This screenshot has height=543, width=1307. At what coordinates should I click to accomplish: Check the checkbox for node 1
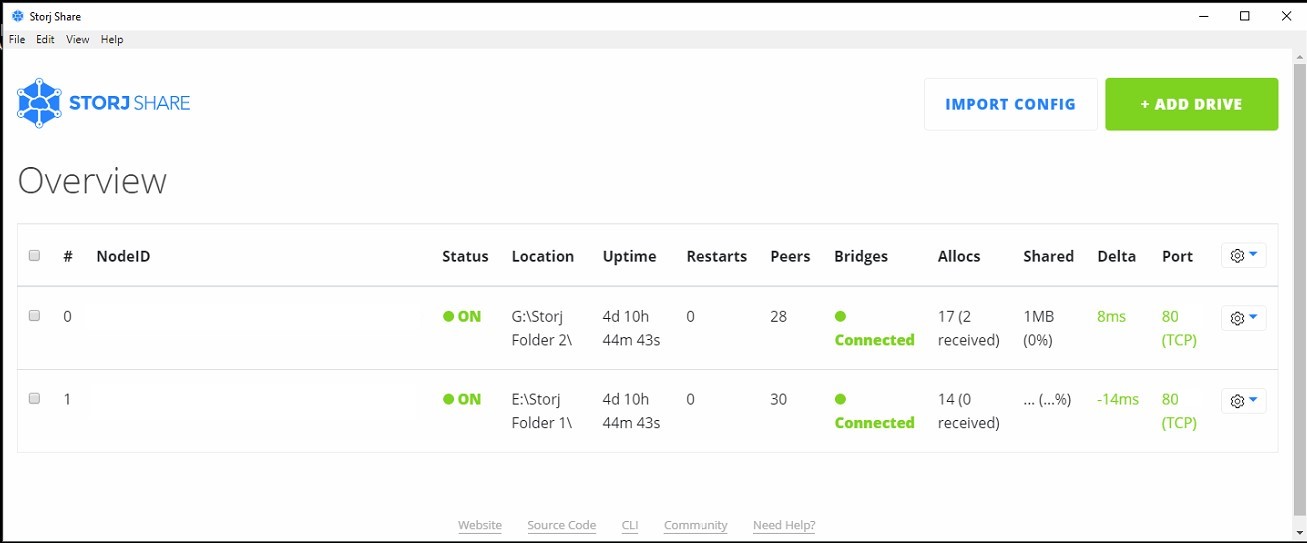(34, 399)
